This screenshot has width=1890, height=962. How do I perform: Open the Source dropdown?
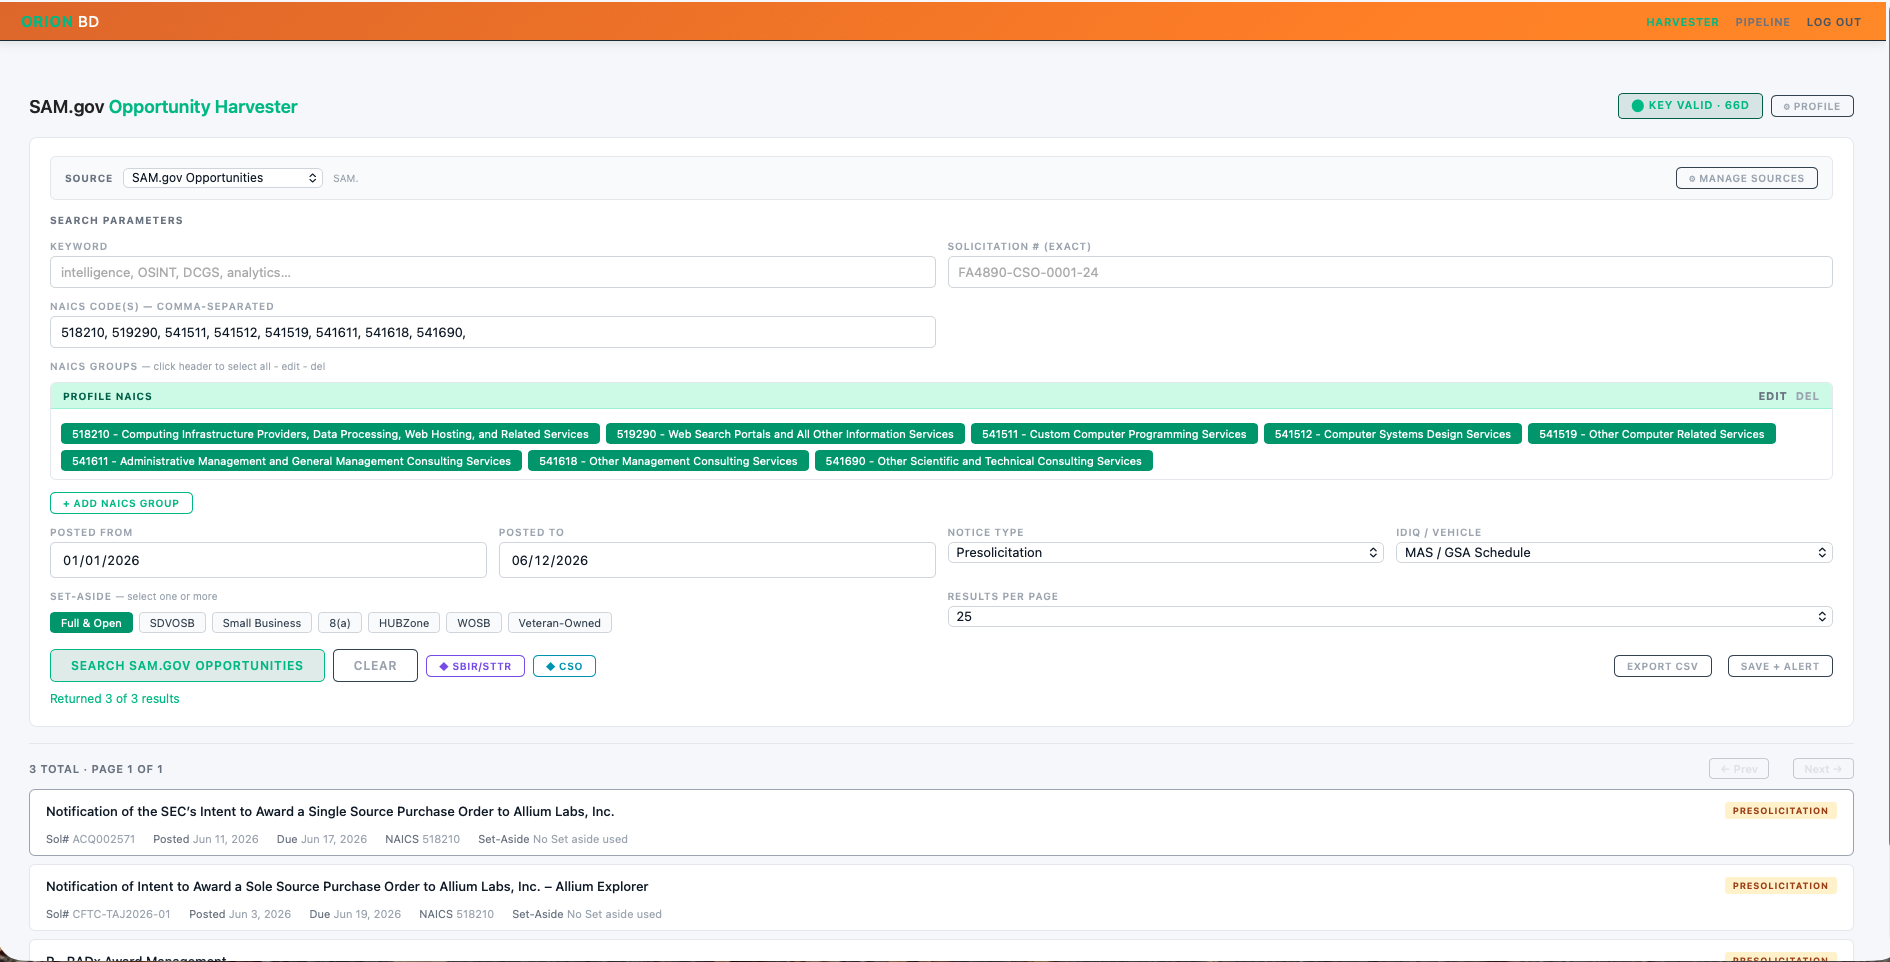(x=223, y=178)
